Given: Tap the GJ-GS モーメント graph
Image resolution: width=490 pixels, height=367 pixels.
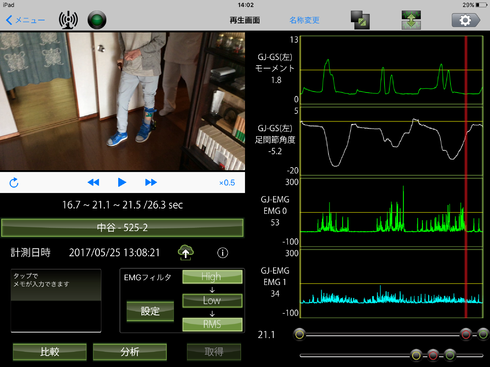Looking at the screenshot, I should [x=392, y=70].
